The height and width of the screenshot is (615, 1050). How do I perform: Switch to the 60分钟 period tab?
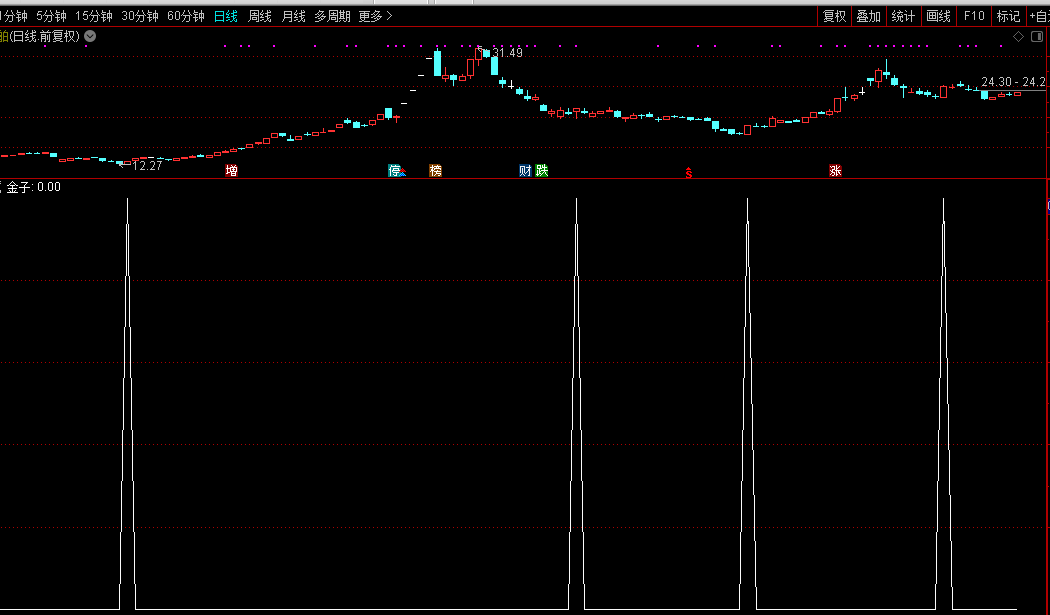coord(186,16)
